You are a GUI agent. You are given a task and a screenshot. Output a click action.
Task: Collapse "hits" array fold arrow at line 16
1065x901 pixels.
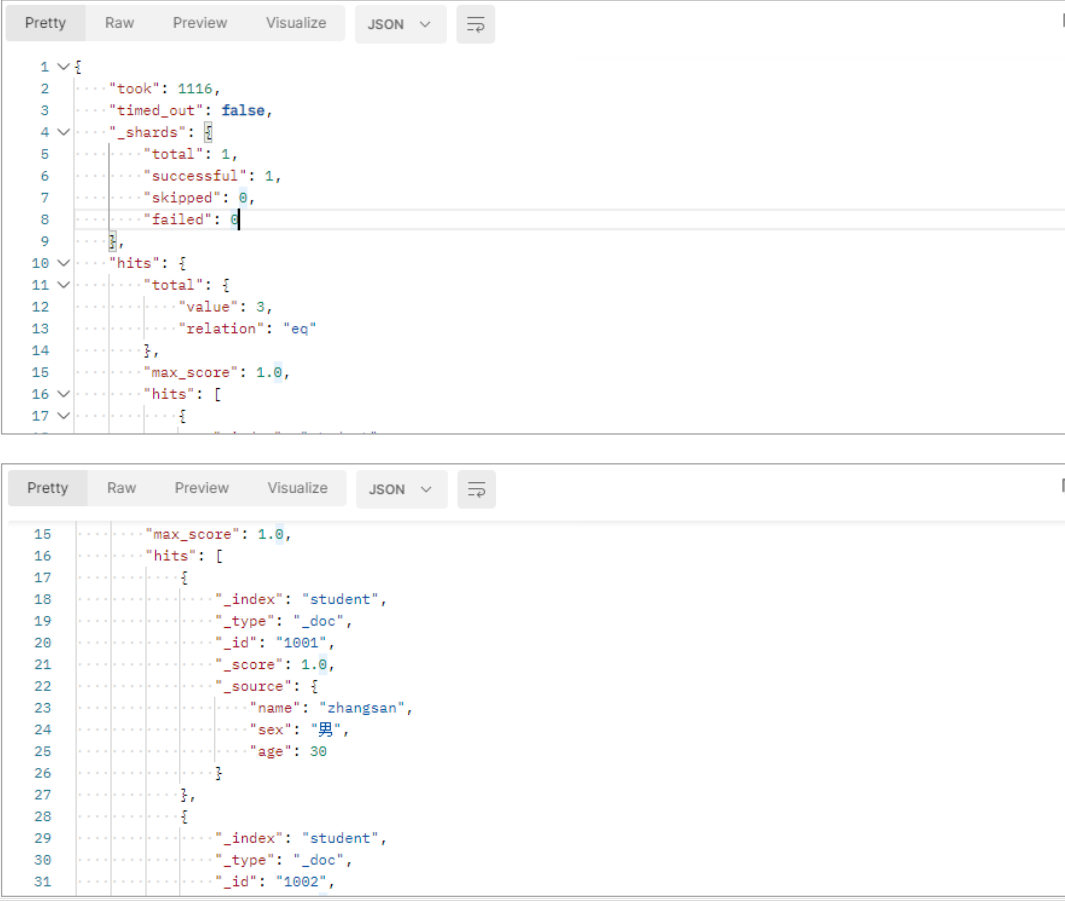pyautogui.click(x=63, y=394)
